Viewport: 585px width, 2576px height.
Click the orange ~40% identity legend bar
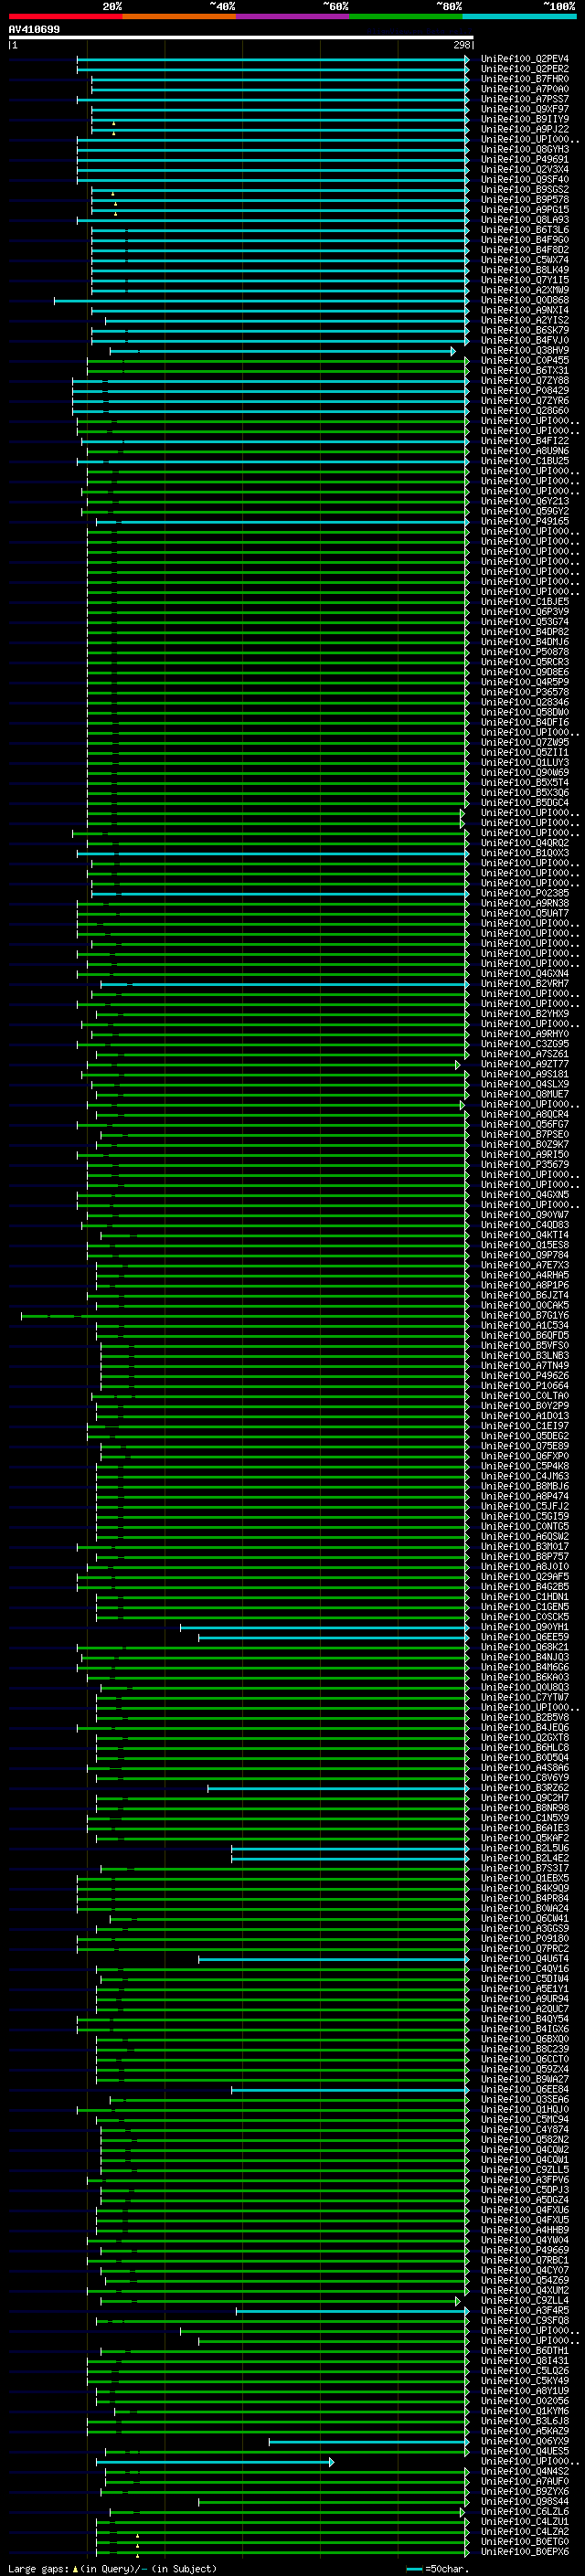coord(179,16)
